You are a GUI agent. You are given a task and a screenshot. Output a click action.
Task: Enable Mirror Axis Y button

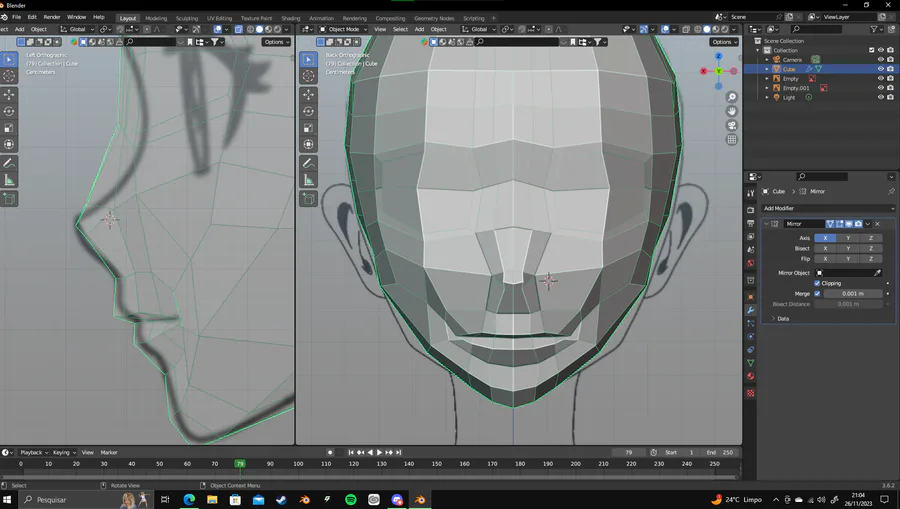click(848, 238)
